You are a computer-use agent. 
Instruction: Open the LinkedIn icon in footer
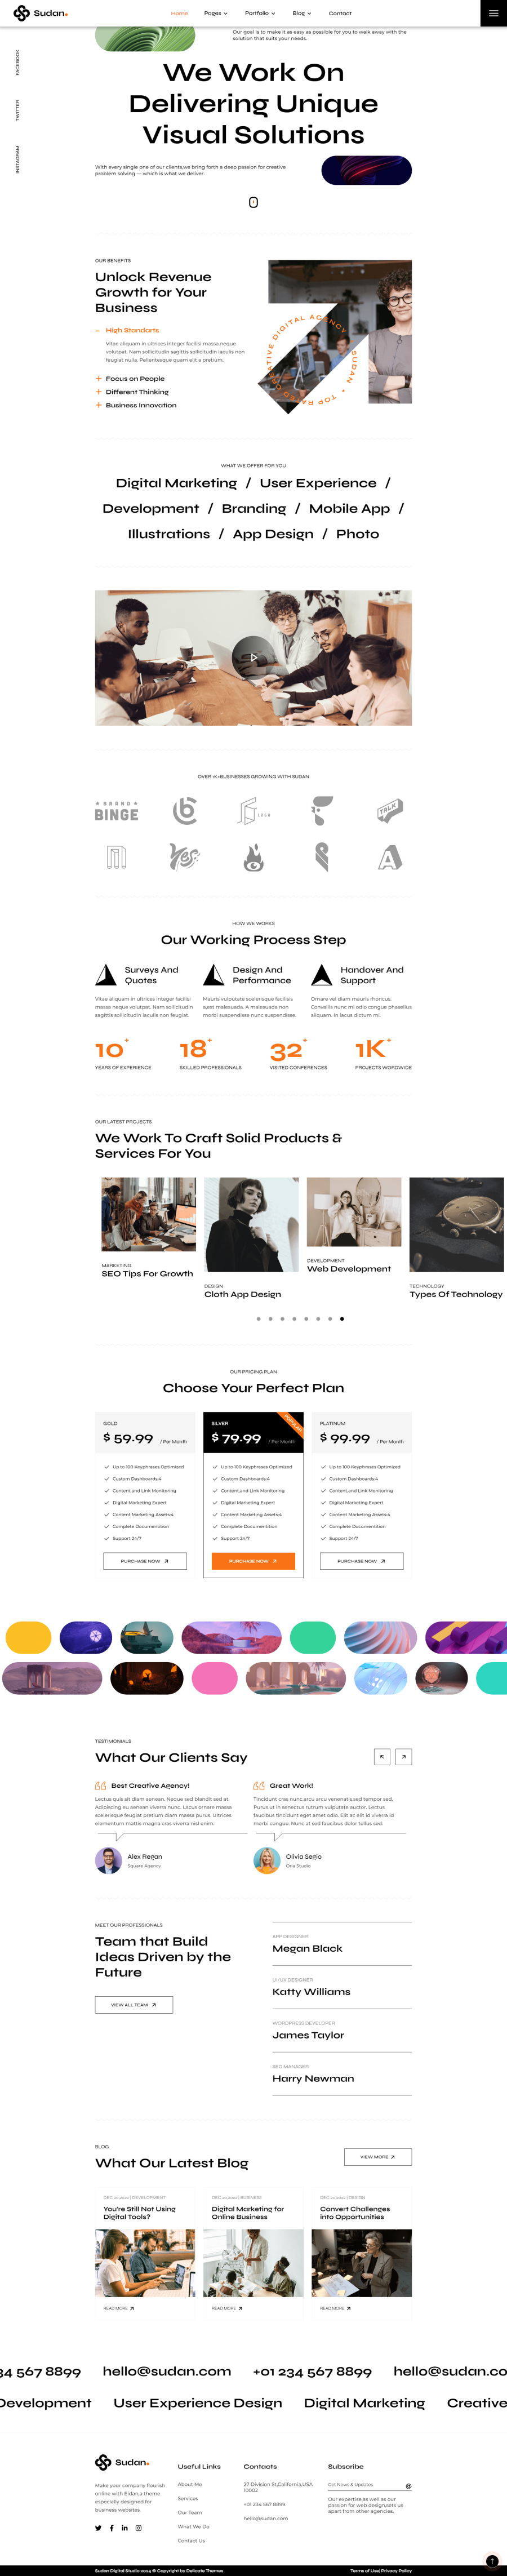124,2527
